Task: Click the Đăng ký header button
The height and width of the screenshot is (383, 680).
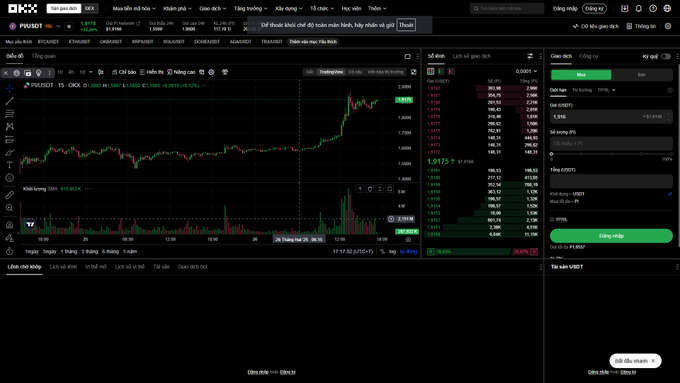Action: [594, 8]
